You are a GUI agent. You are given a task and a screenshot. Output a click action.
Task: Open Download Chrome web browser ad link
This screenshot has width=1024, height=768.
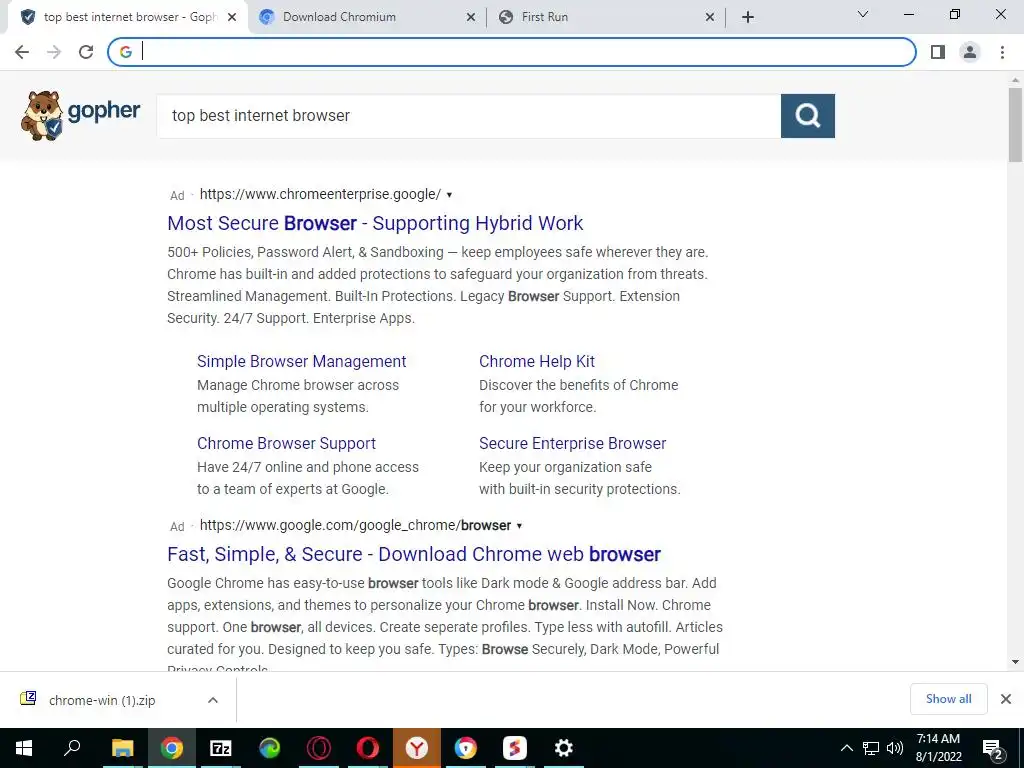click(x=414, y=554)
